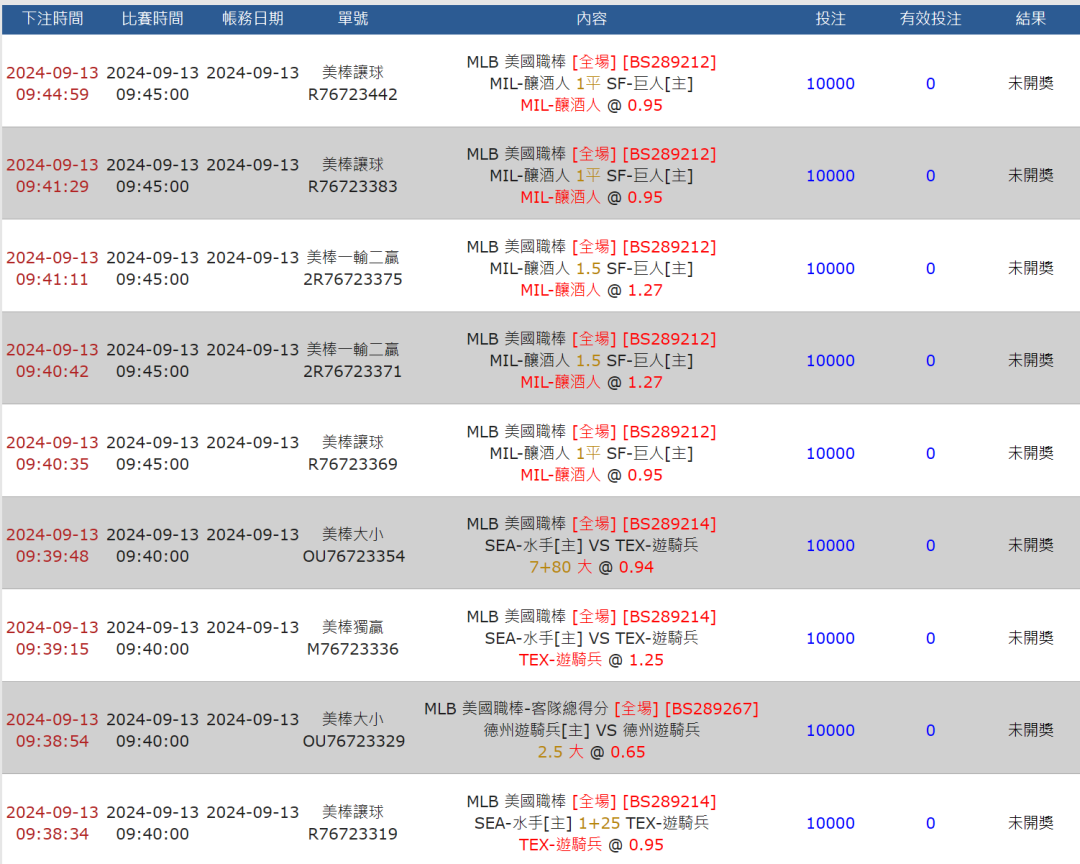Click 10000 stake in 2R76723371 row
Image resolution: width=1080 pixels, height=864 pixels.
(830, 361)
